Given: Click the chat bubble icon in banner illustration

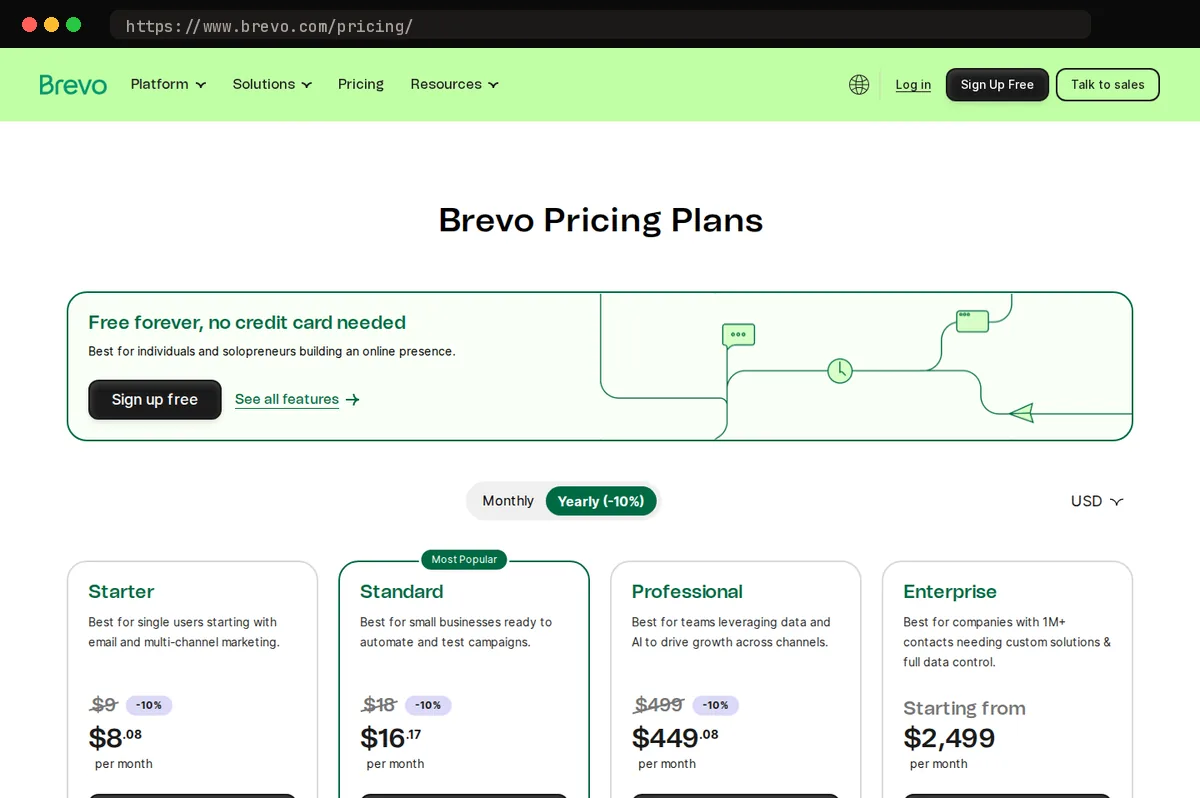Looking at the screenshot, I should (x=738, y=336).
